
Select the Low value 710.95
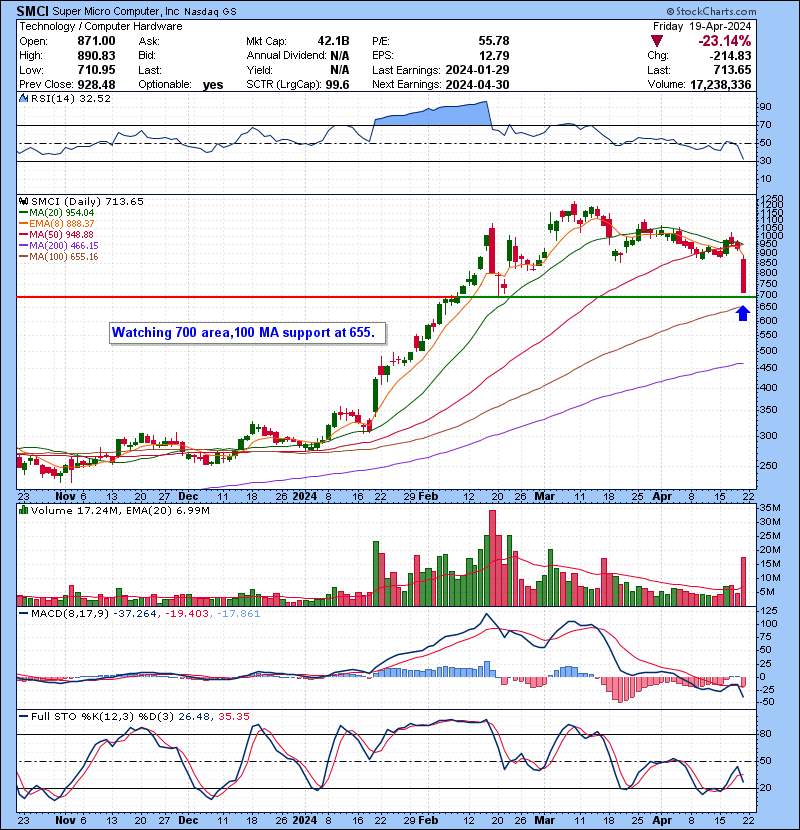point(96,69)
